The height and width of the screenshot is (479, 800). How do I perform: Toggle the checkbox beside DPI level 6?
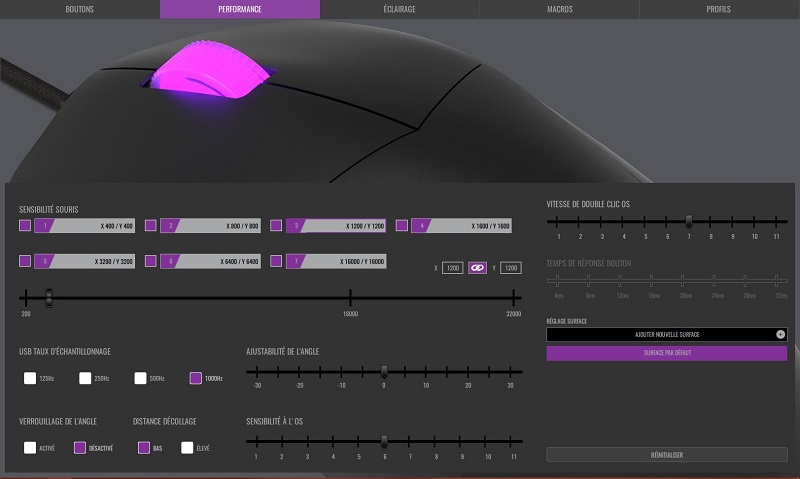(x=151, y=261)
